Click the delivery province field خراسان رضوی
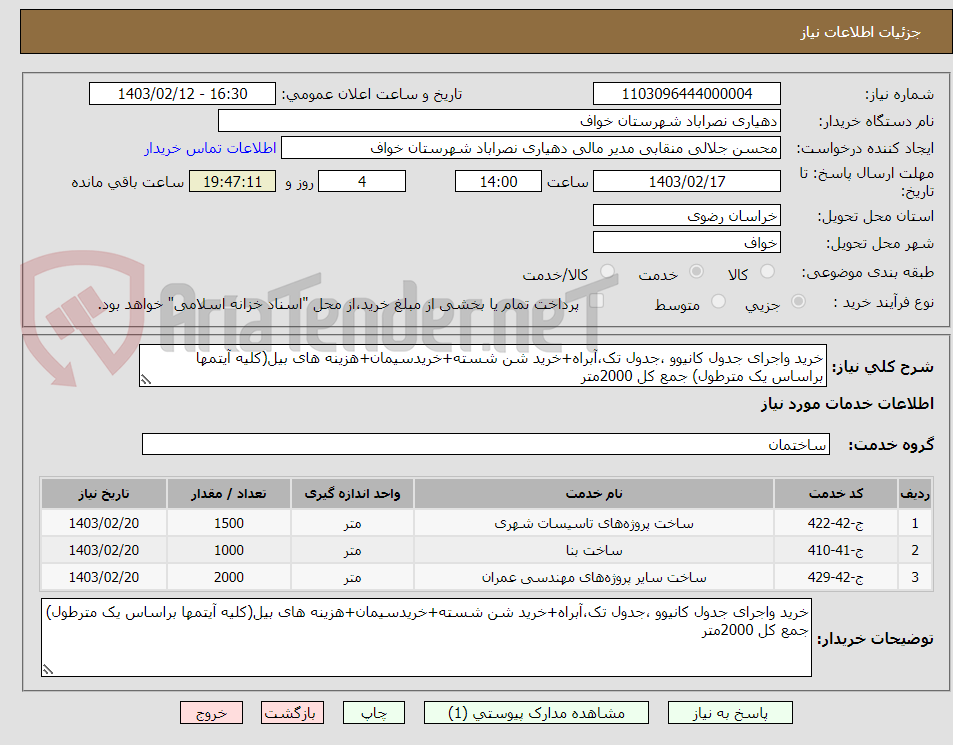 (687, 216)
